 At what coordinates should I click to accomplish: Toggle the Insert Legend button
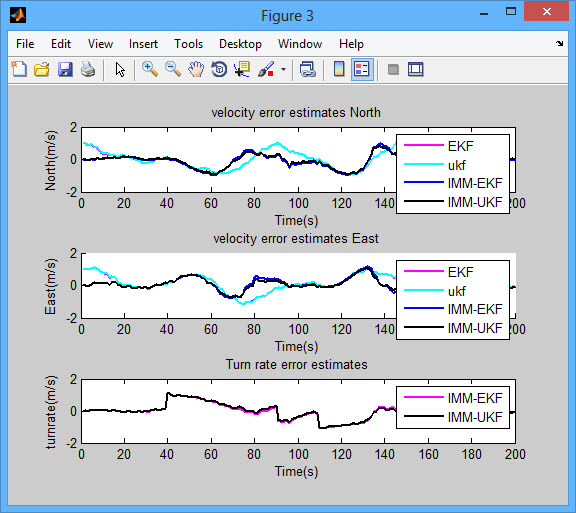362,69
